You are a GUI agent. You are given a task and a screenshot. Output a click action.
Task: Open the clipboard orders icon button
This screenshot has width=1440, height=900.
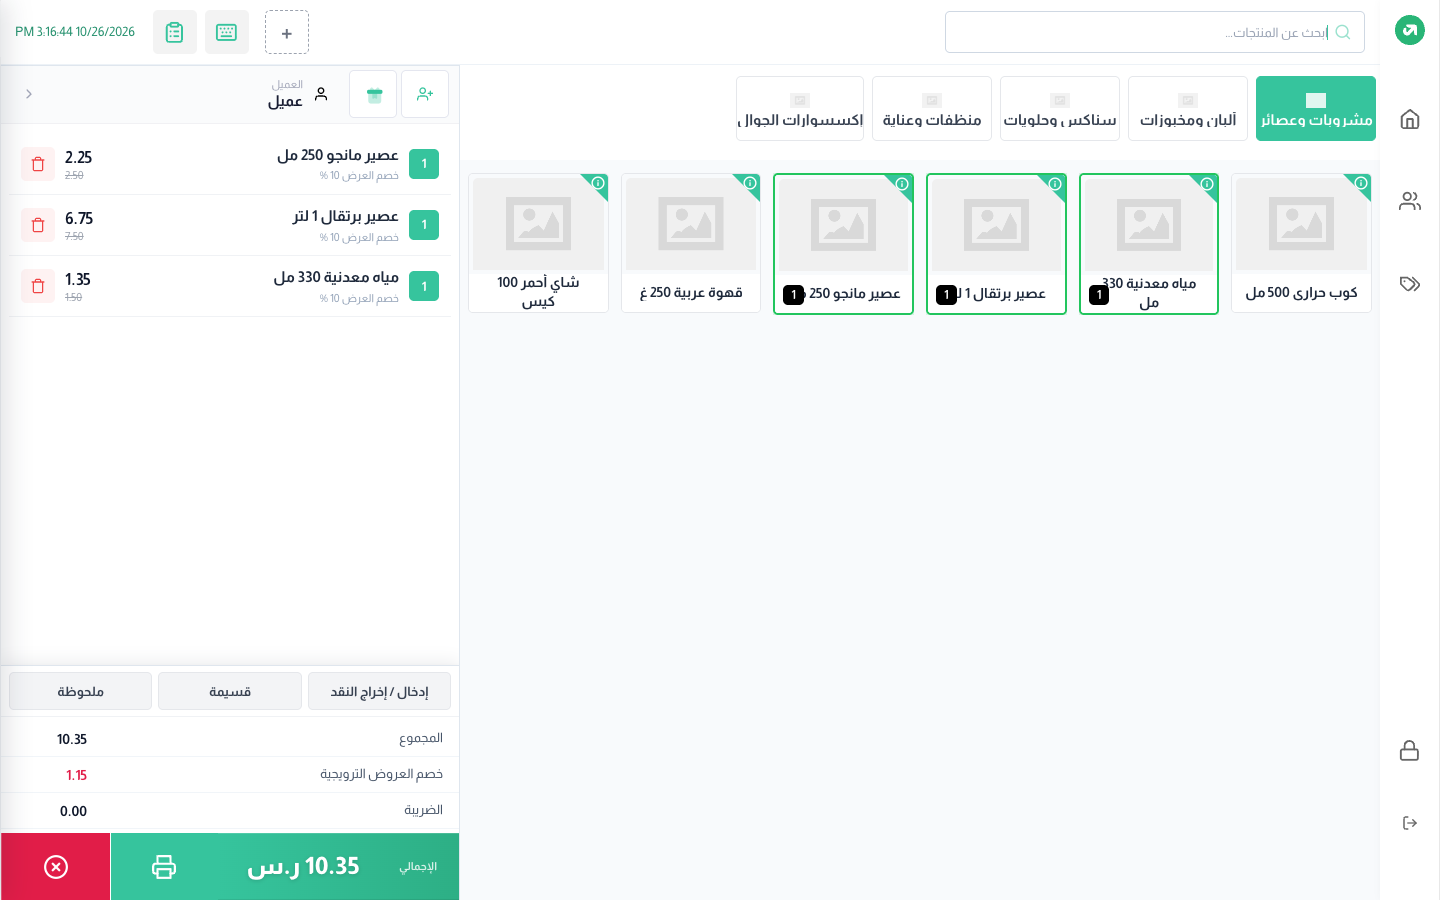(x=175, y=32)
